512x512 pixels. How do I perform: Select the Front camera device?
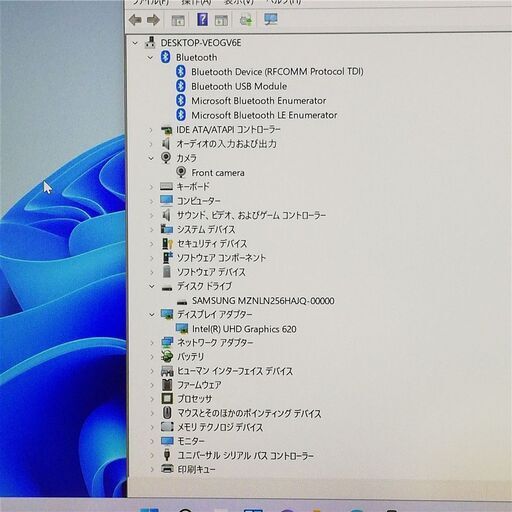click(218, 173)
